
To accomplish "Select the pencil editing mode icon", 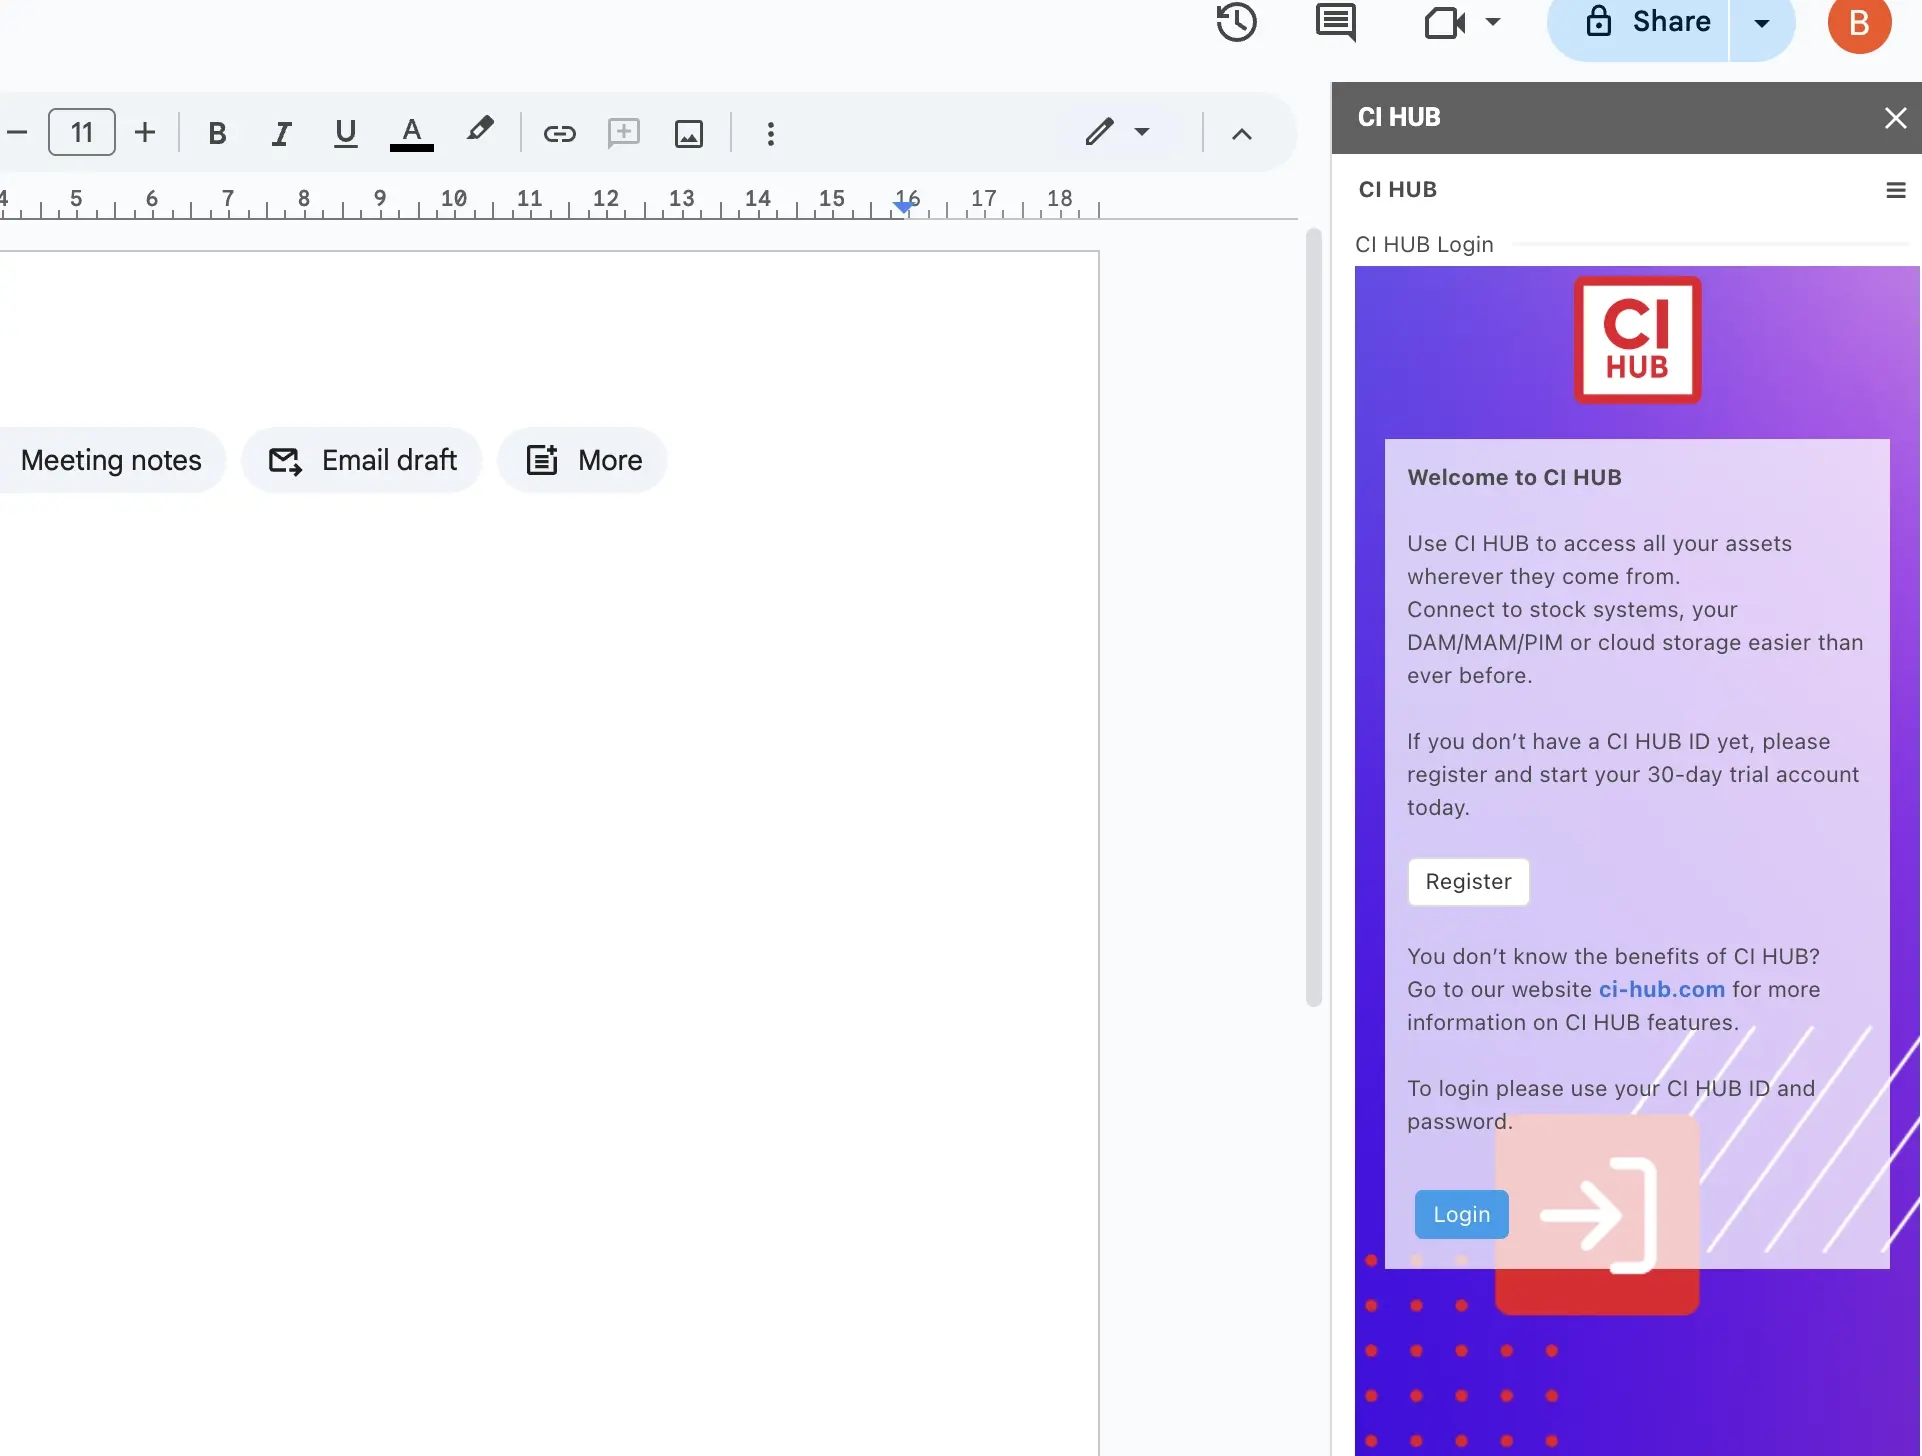I will click(x=1099, y=132).
